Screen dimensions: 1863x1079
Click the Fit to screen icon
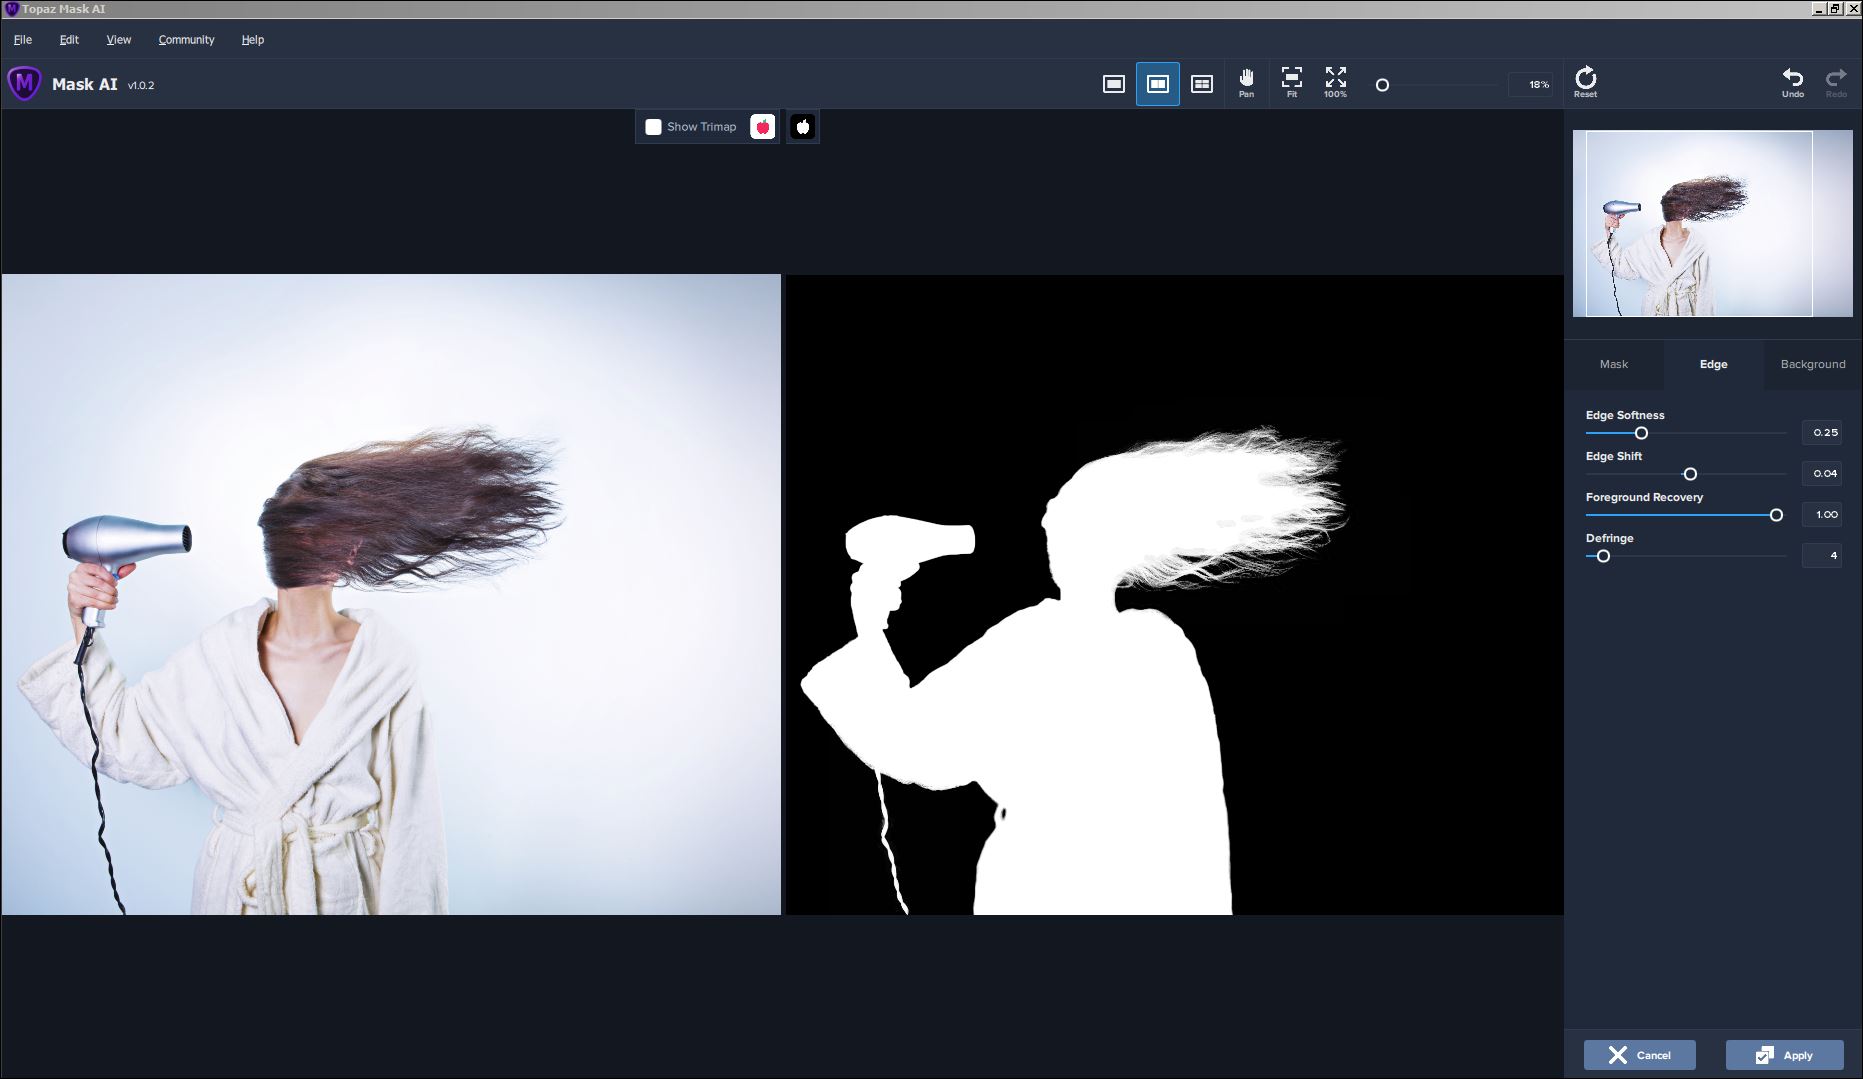tap(1291, 83)
